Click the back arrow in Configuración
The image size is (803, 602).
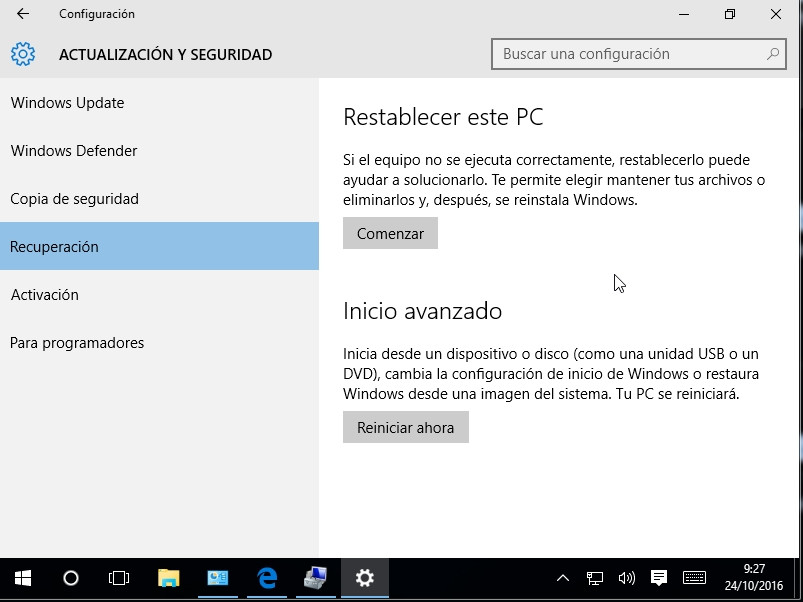(23, 14)
